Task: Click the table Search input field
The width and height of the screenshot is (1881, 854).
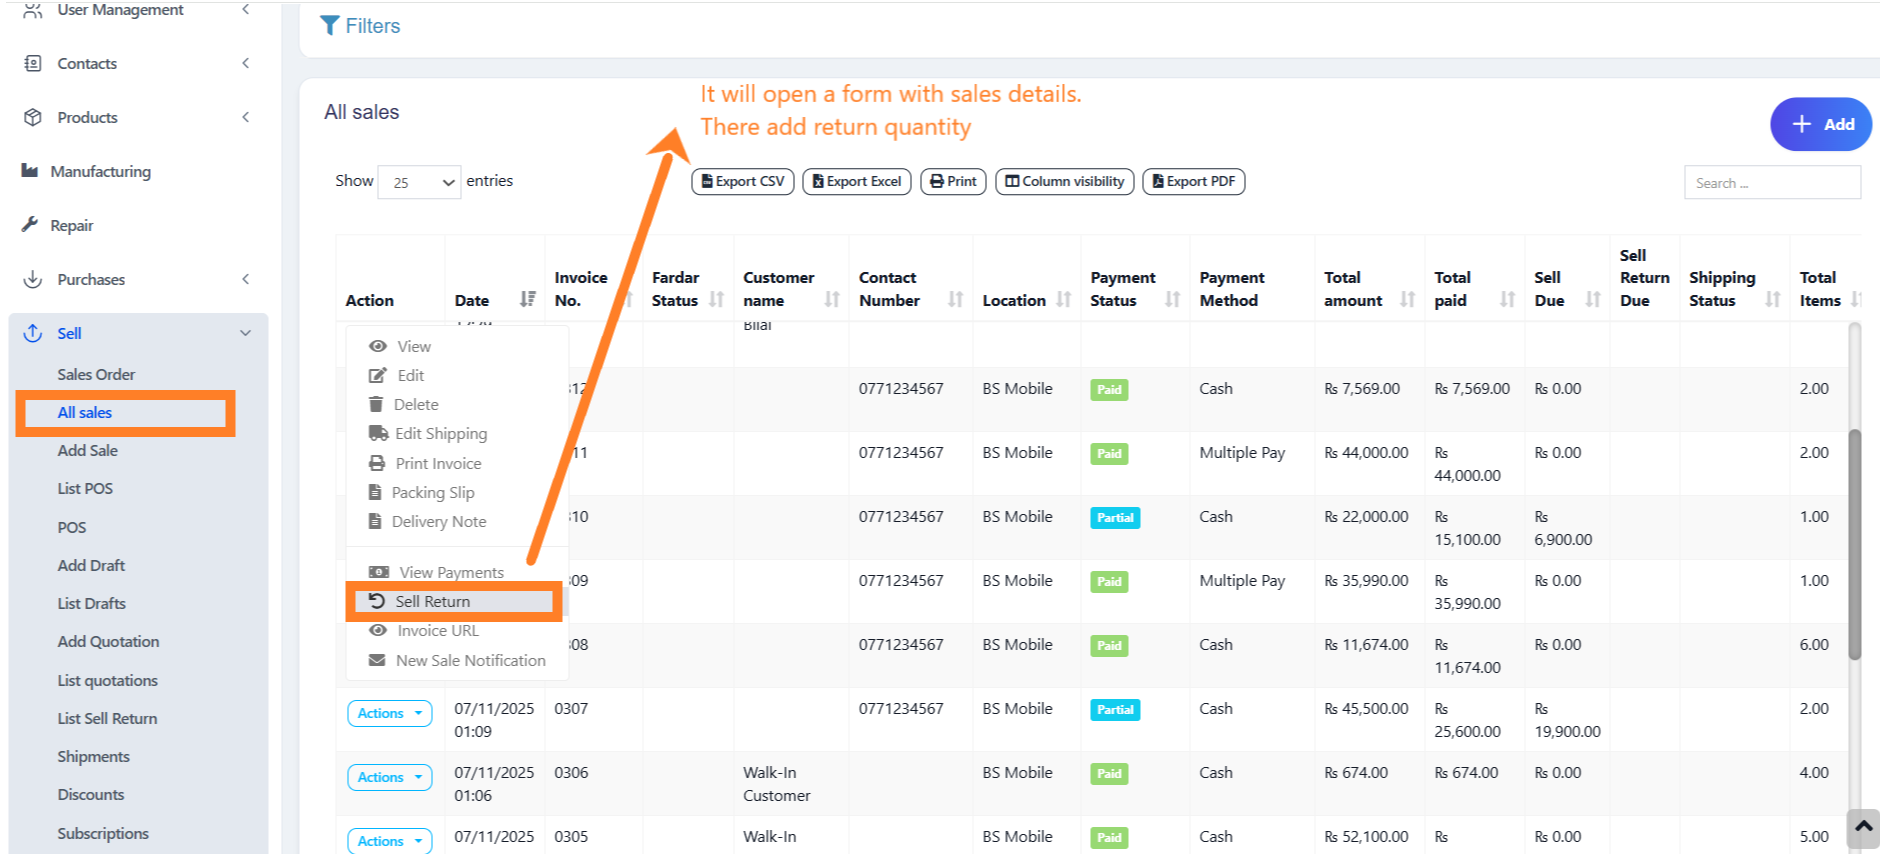Action: pyautogui.click(x=1771, y=183)
